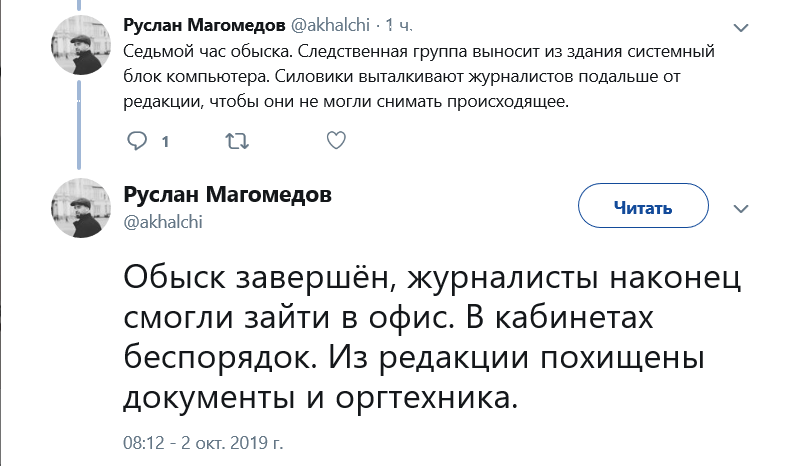The image size is (800, 466).
Task: Click the '08:12 - 2 окт. 2019 г.' timestamp
Action: coord(204,442)
